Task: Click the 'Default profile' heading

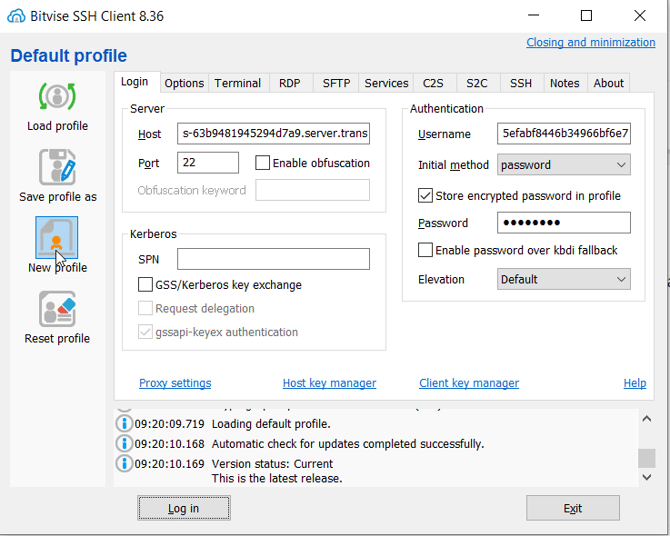Action: coord(68,56)
